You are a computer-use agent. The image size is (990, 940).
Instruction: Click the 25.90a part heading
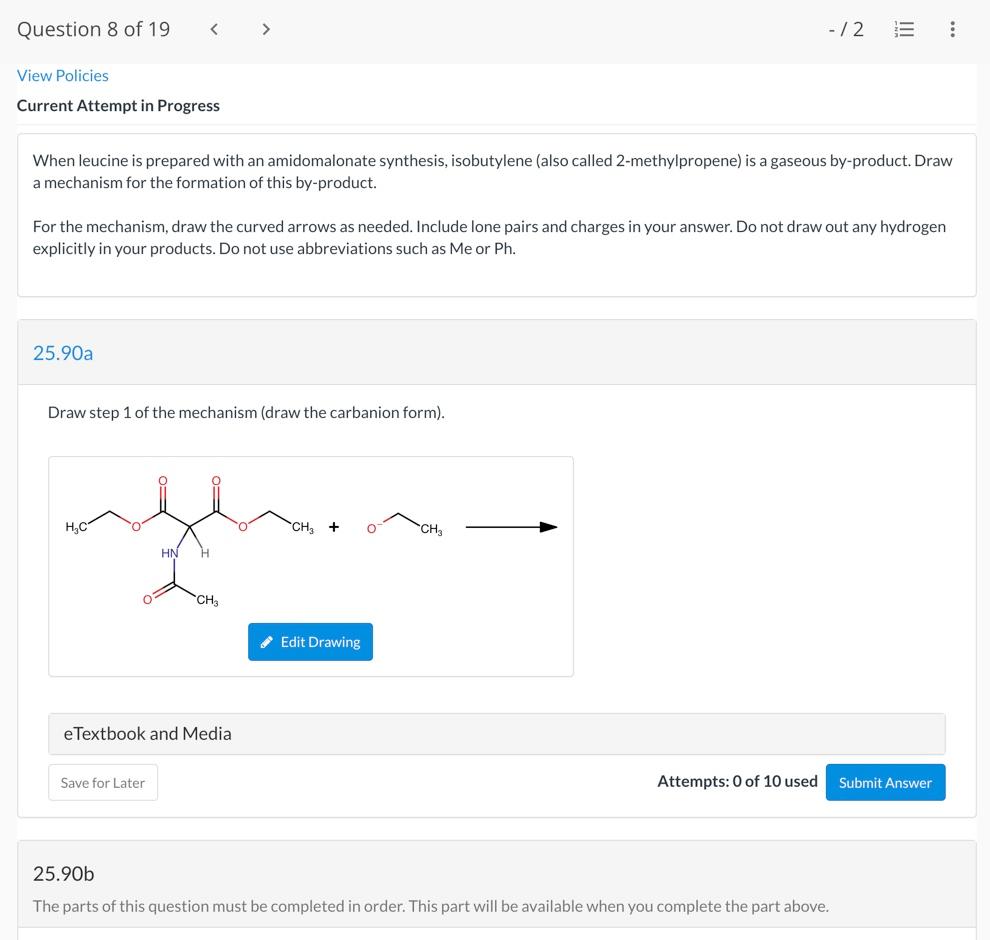click(63, 353)
